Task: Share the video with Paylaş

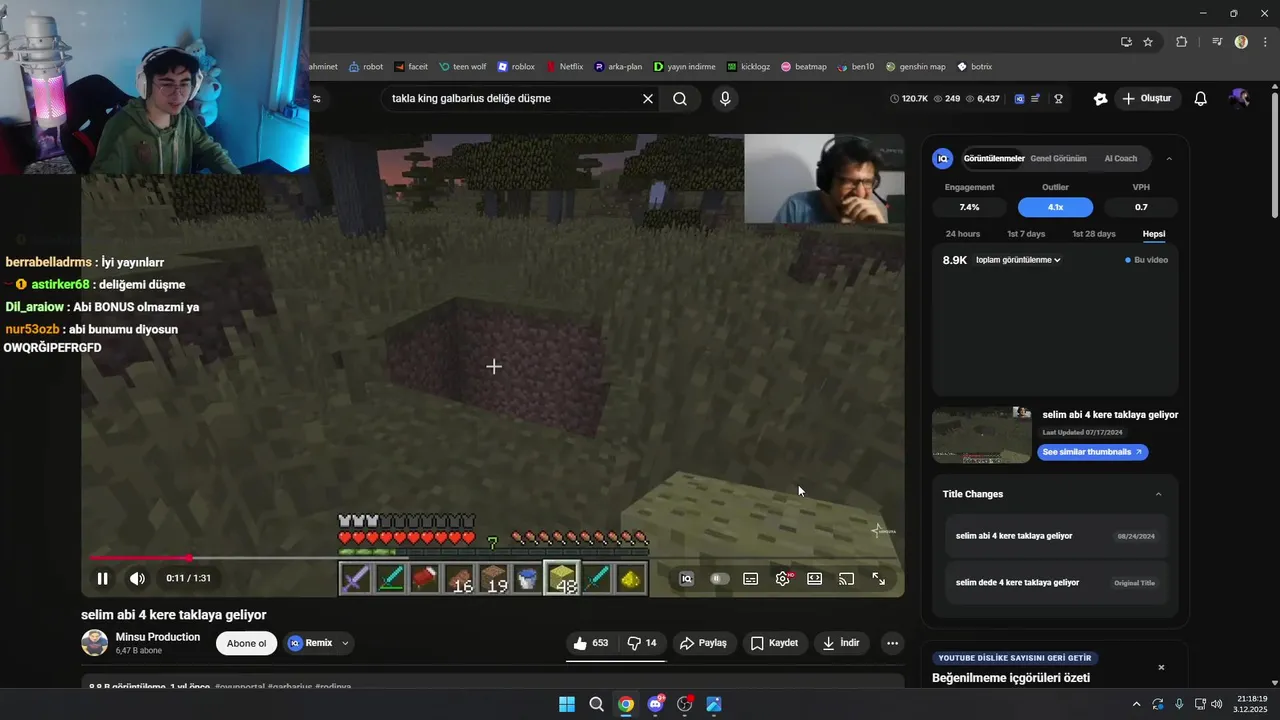Action: (703, 643)
